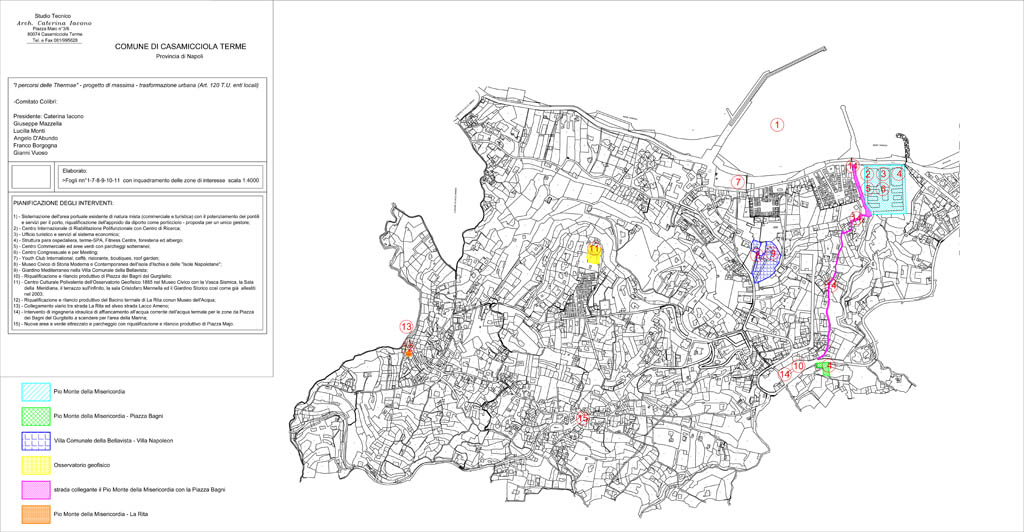Image resolution: width=1024 pixels, height=532 pixels.
Task: Click map marker number 11 on yellow area
Action: pyautogui.click(x=594, y=248)
